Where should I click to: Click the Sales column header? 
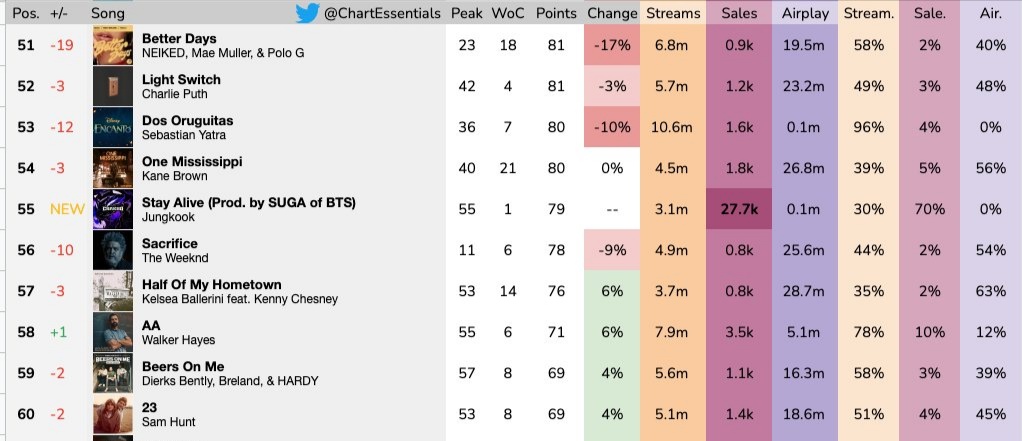tap(739, 13)
